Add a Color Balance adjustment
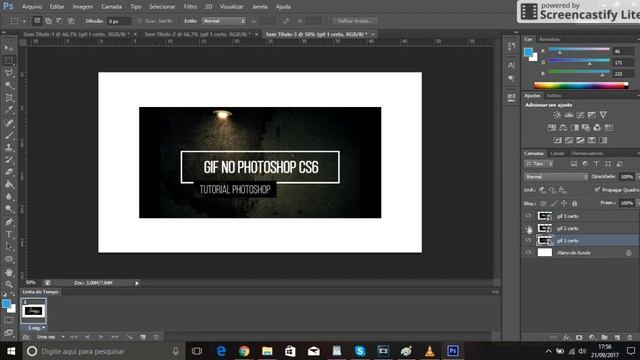 (x=563, y=128)
